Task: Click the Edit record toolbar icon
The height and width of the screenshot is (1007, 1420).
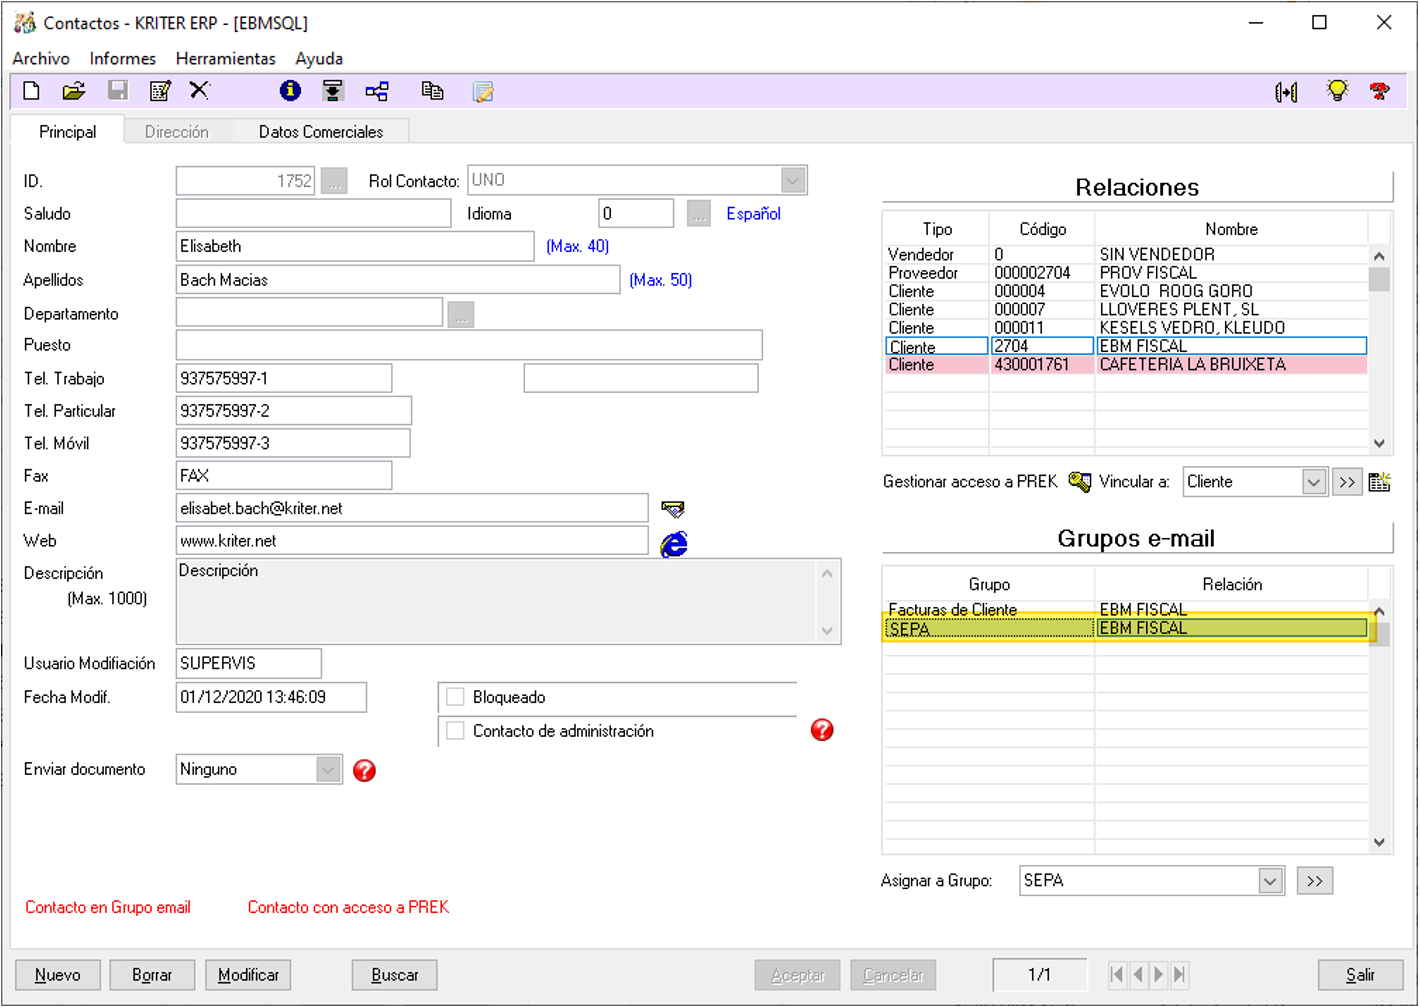Action: [x=159, y=91]
